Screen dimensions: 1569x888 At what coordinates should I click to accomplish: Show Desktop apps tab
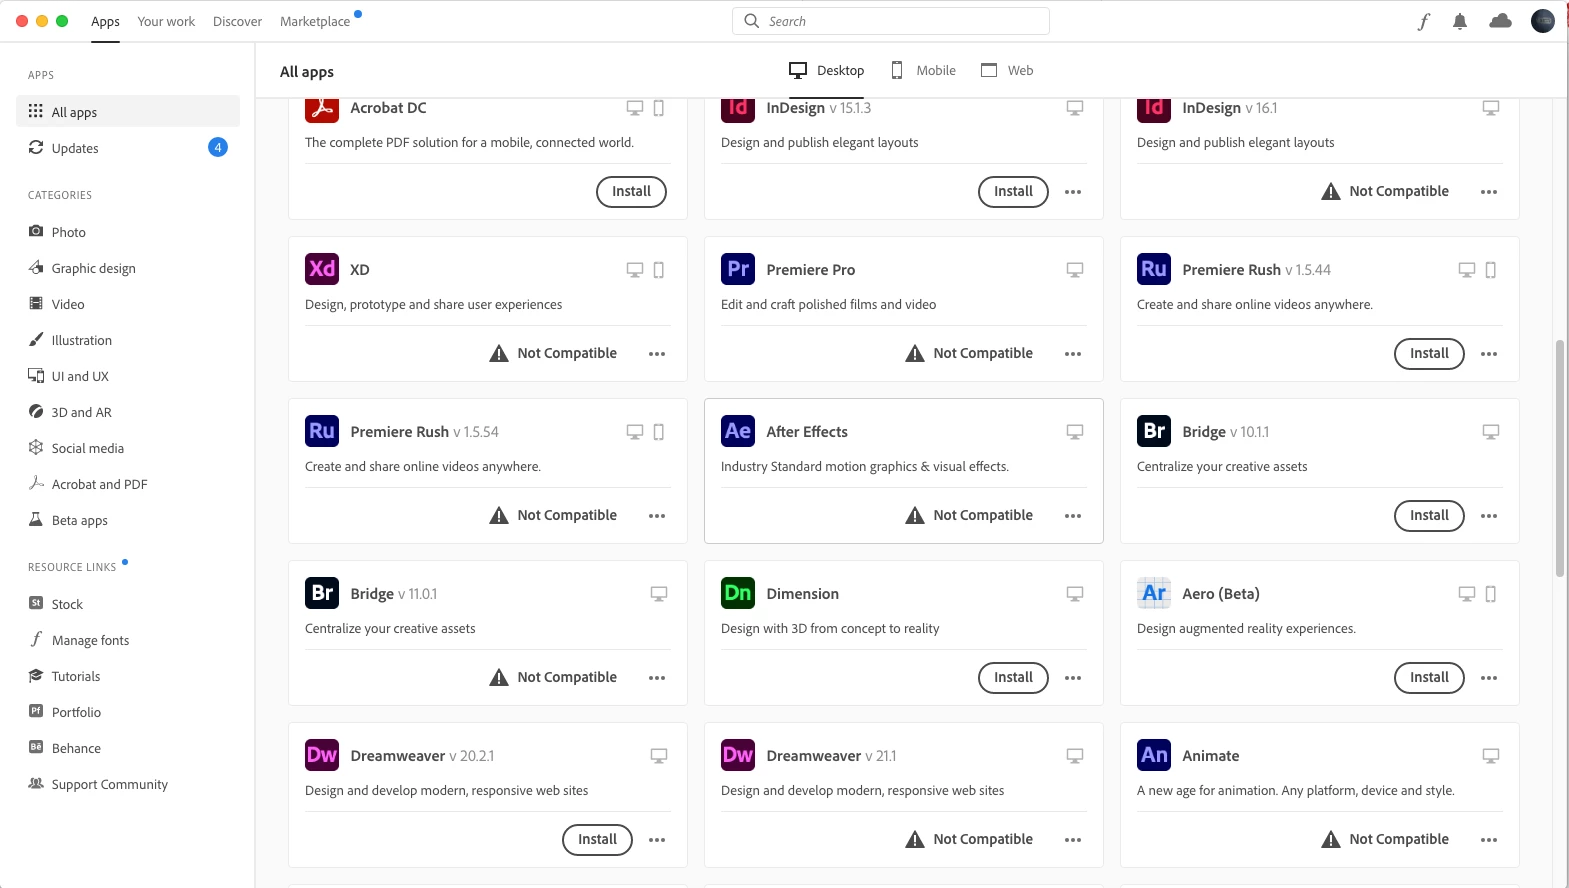click(x=827, y=70)
